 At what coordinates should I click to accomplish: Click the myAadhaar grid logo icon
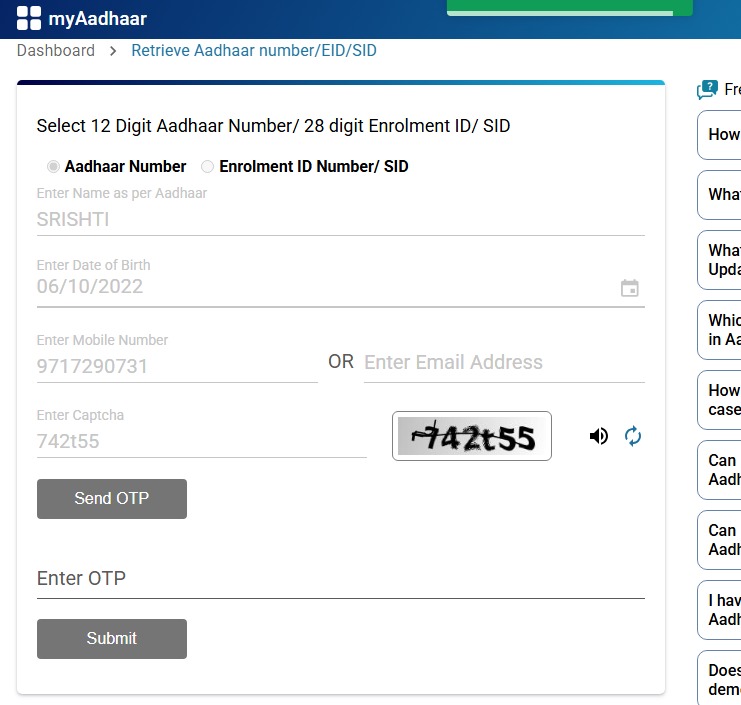[30, 18]
